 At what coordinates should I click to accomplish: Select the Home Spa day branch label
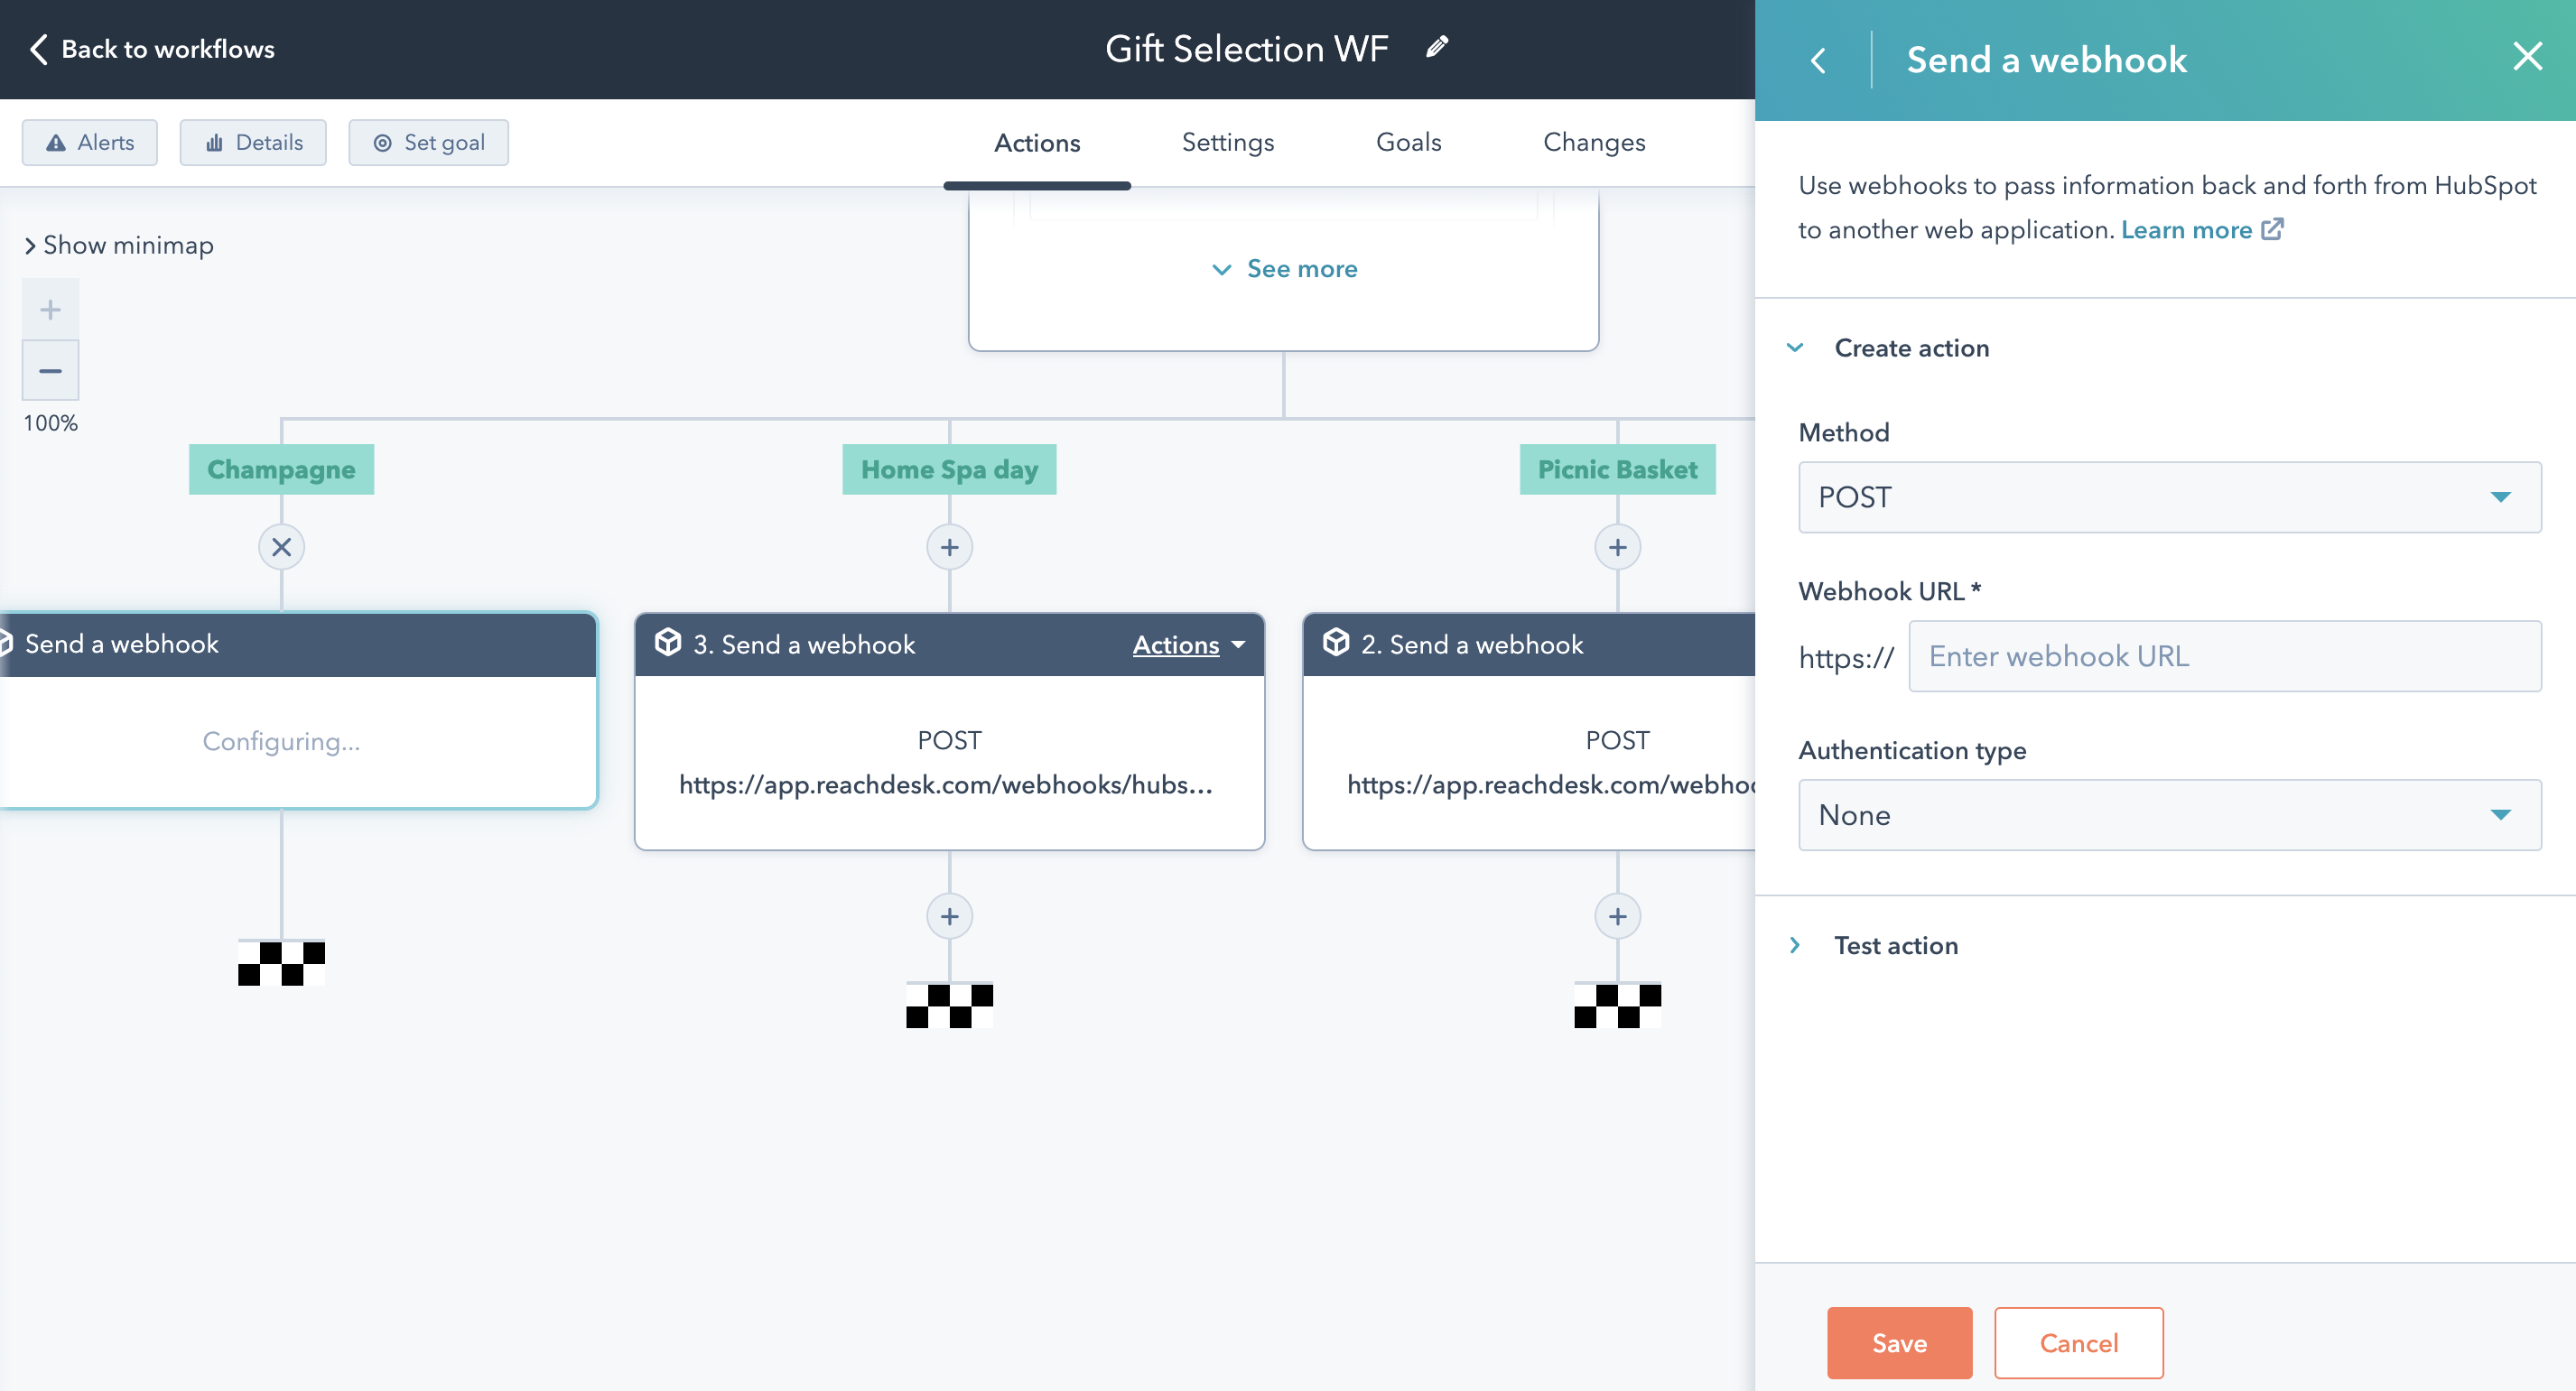pos(949,469)
